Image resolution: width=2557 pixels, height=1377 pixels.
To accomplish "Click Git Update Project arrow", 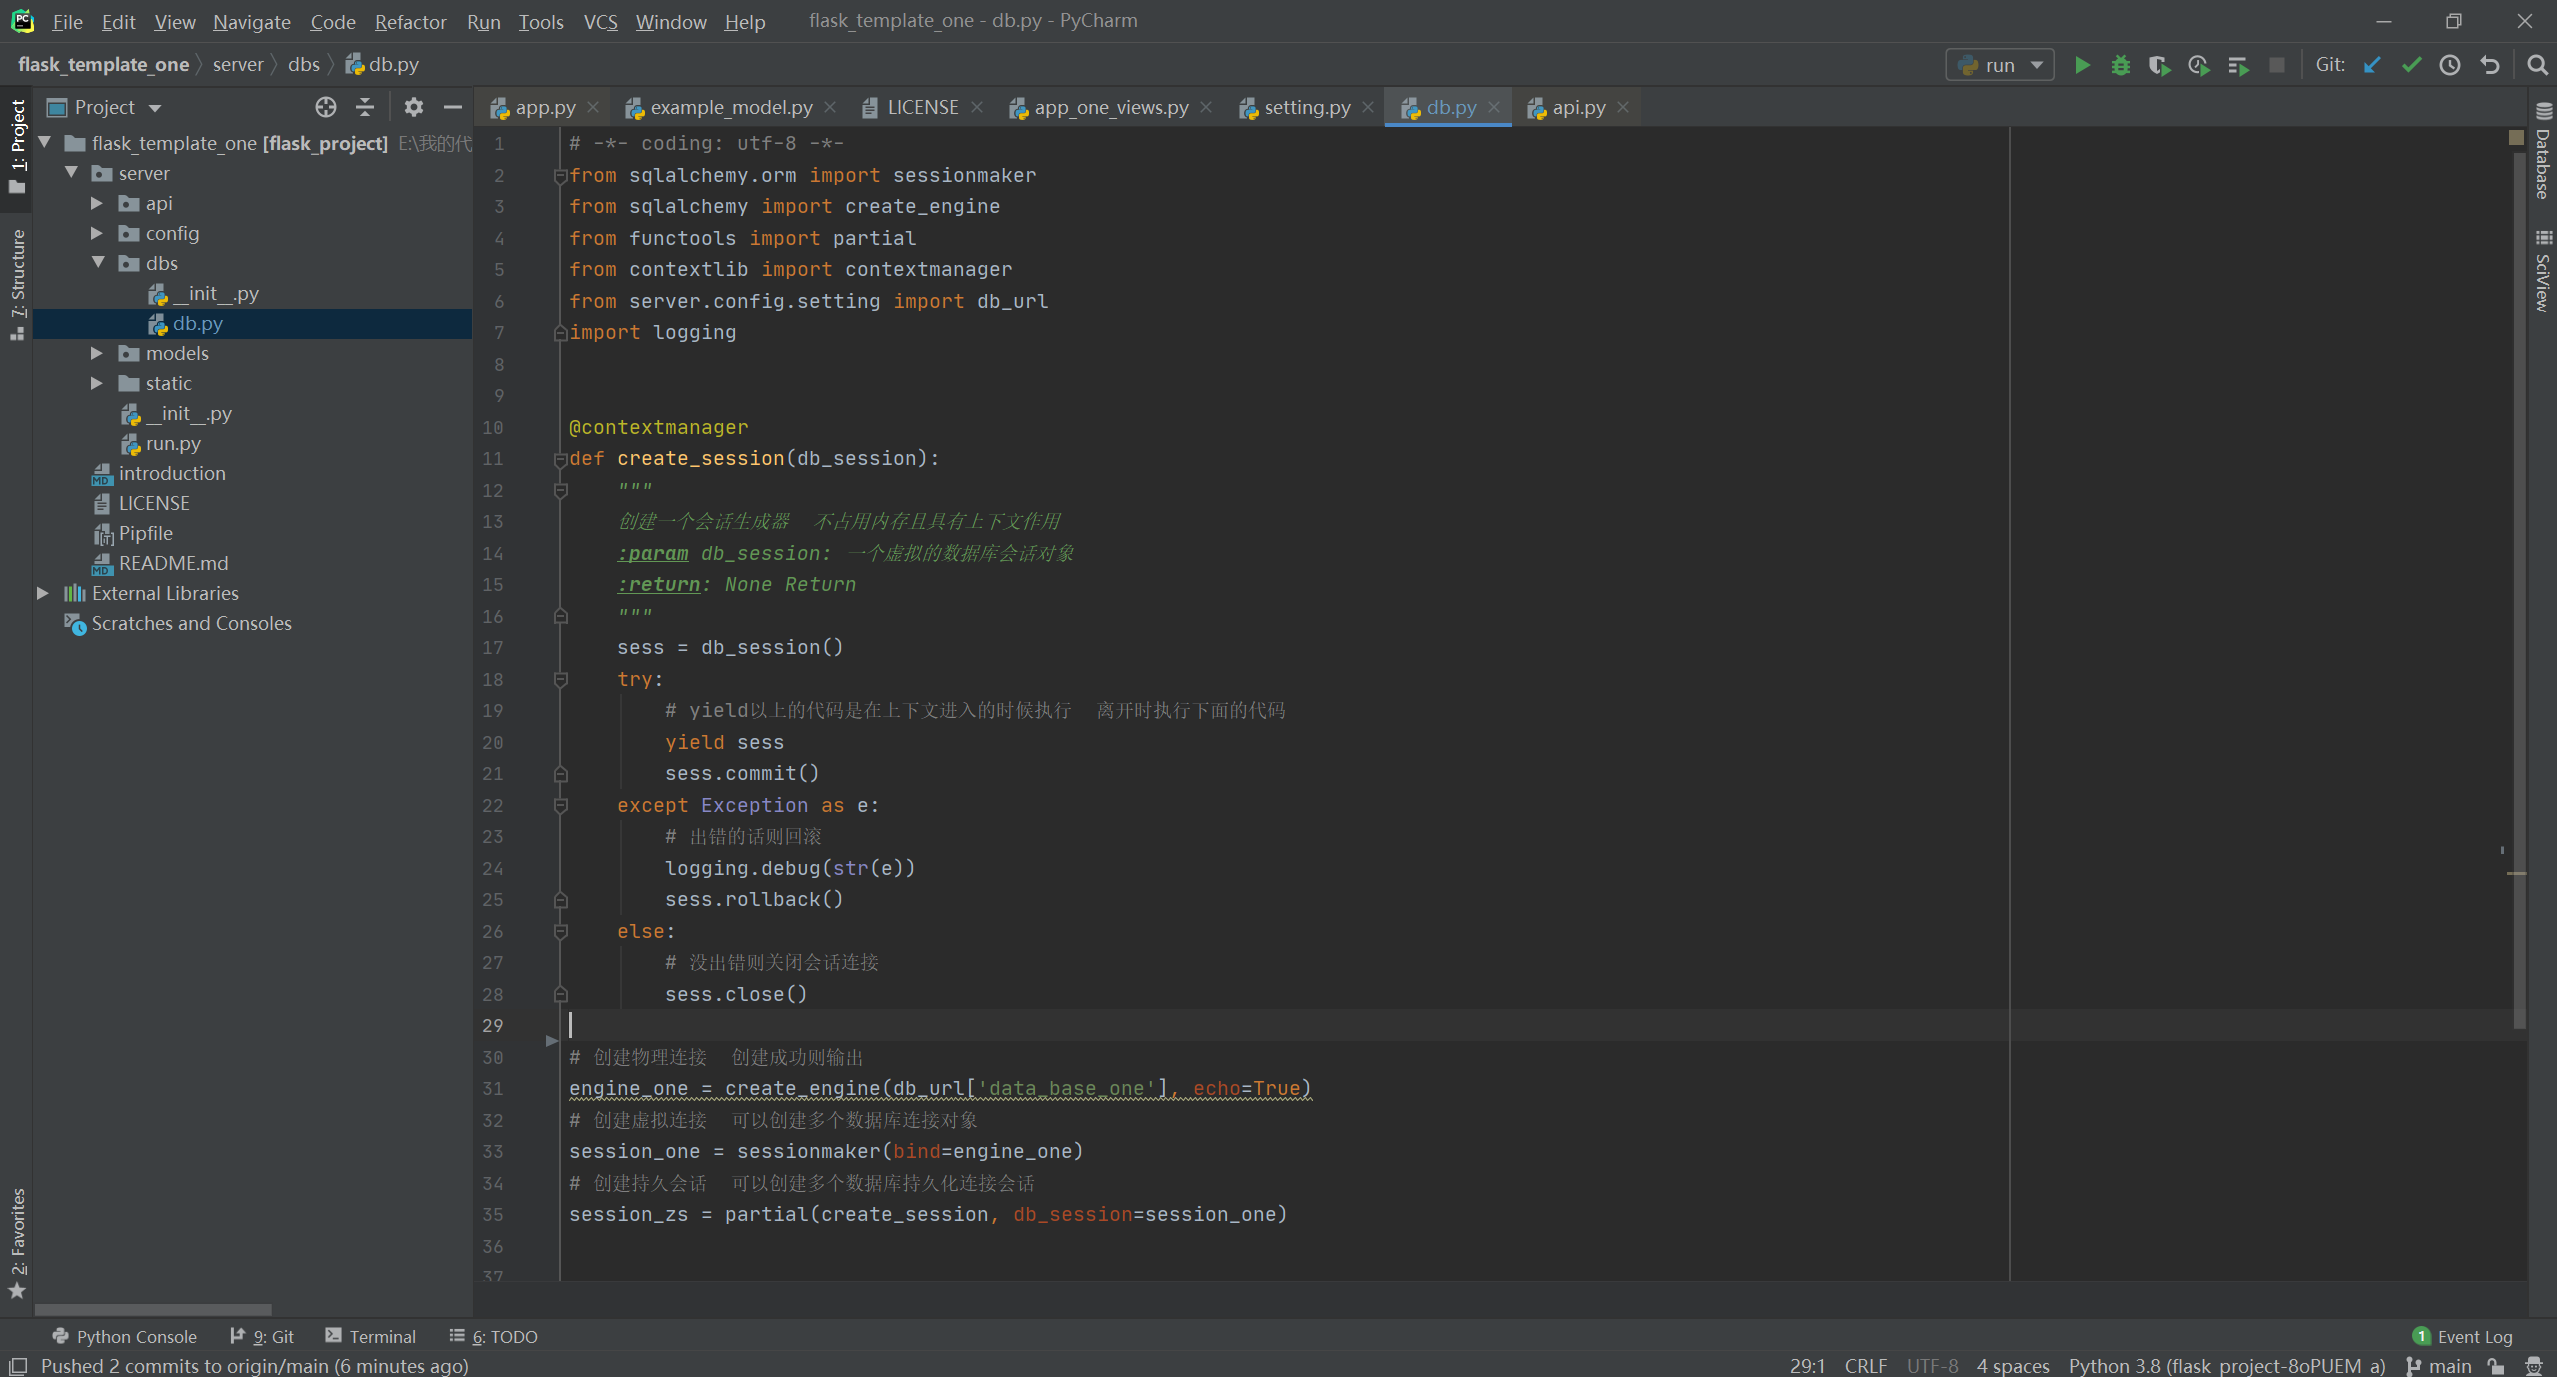I will [x=2372, y=65].
